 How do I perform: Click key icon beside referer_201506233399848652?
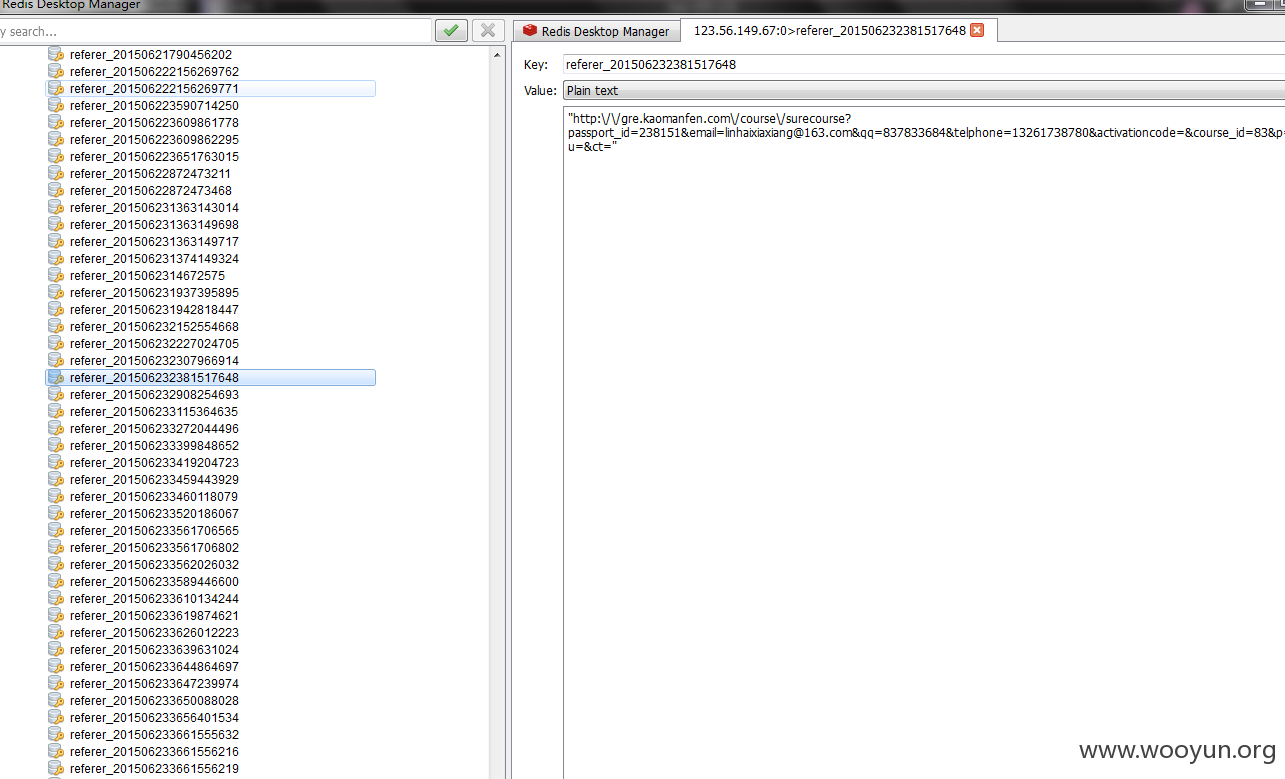click(56, 446)
